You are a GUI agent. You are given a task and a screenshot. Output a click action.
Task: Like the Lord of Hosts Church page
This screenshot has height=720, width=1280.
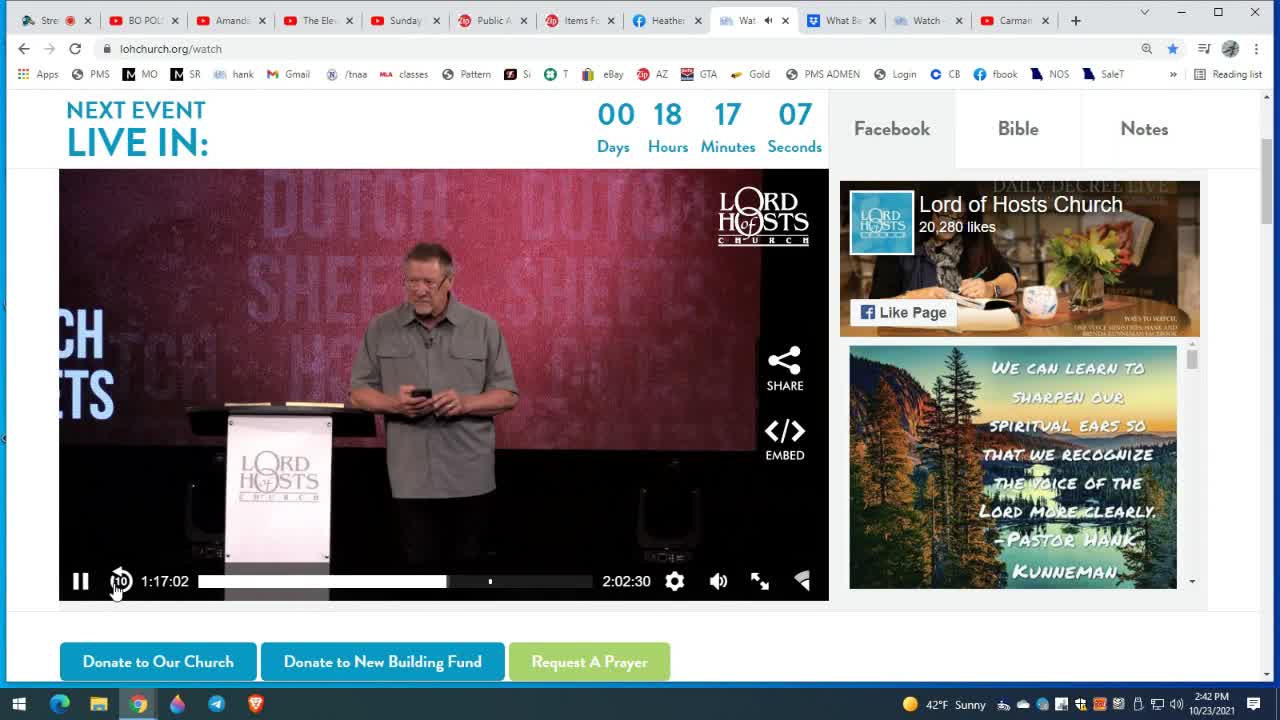tap(903, 312)
